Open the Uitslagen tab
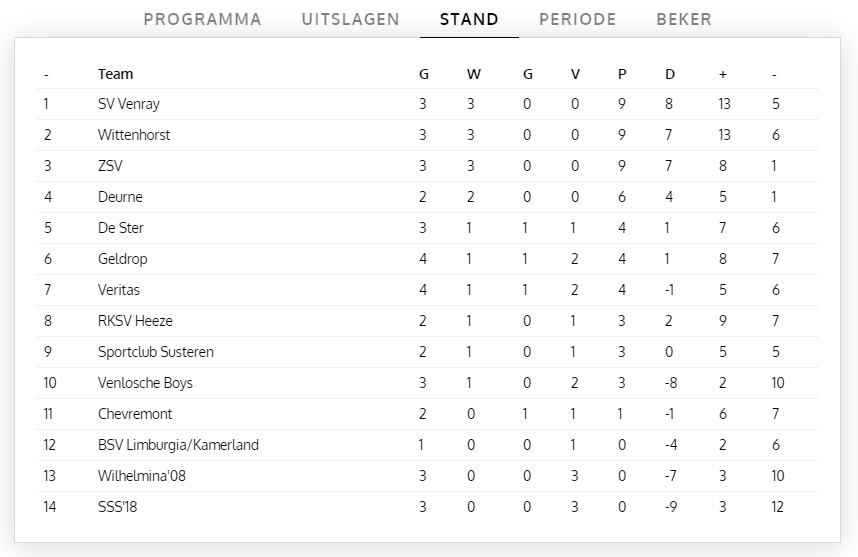This screenshot has height=557, width=858. pos(350,19)
